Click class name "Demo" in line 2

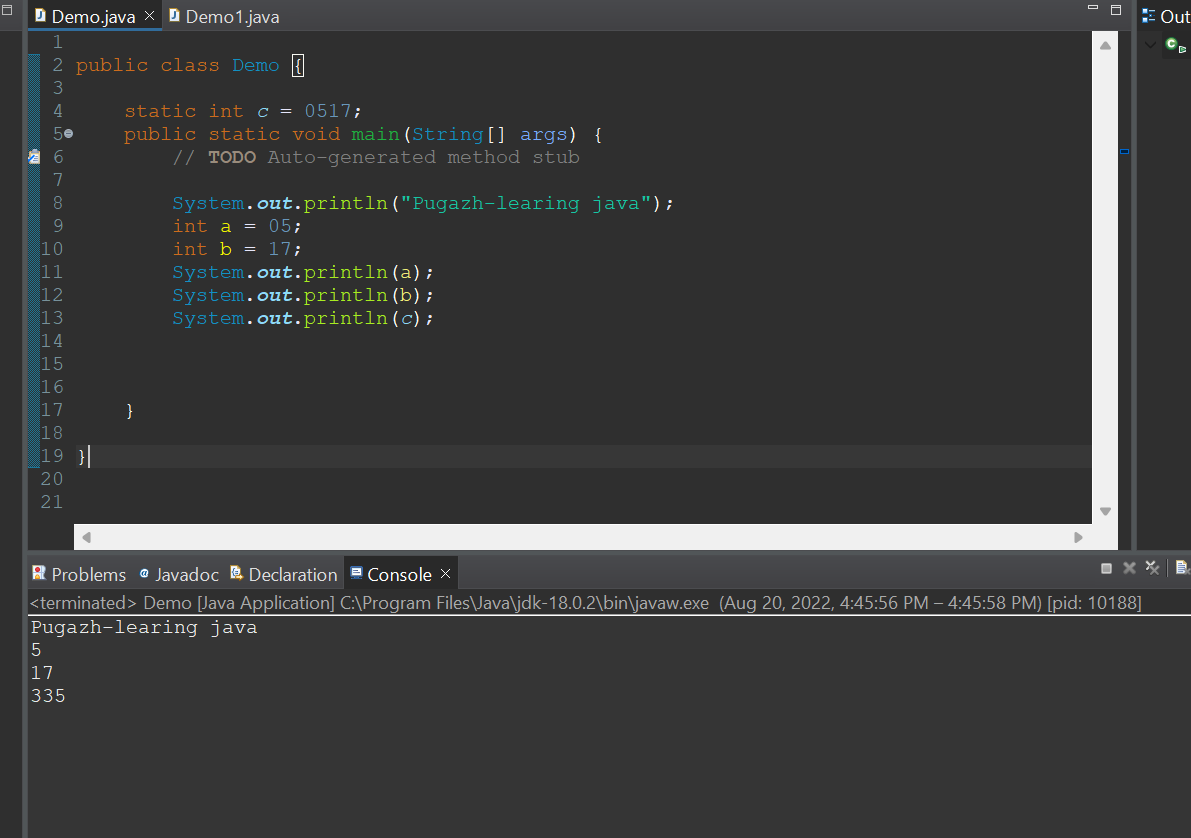pos(256,65)
